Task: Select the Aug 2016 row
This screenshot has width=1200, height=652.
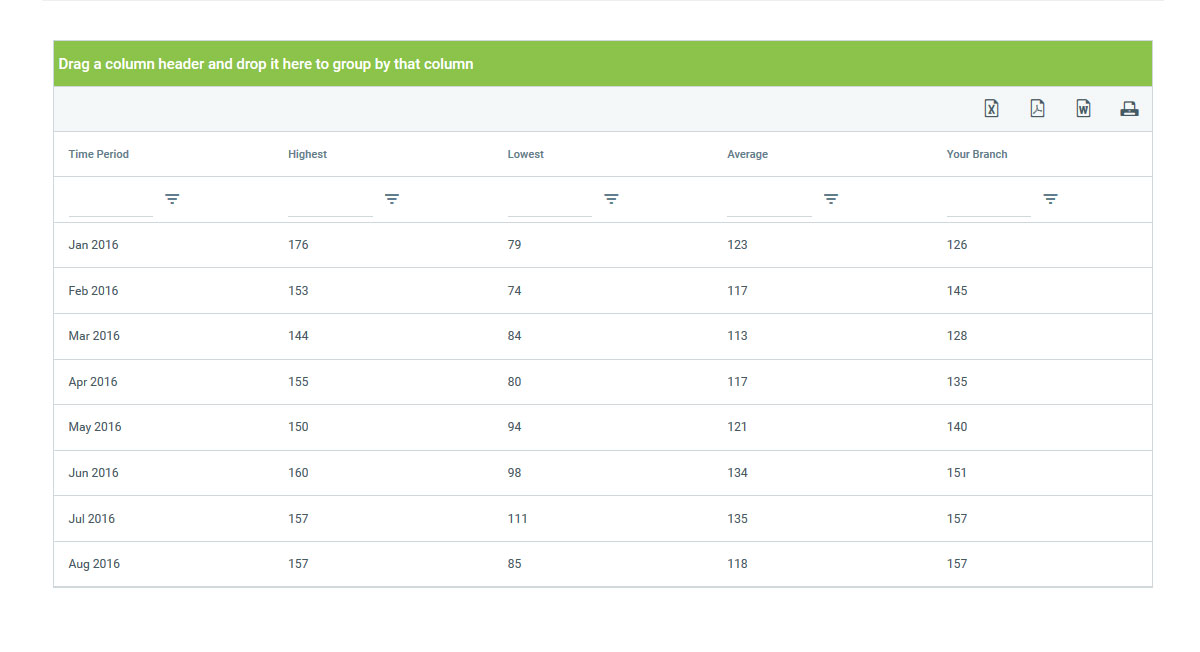Action: click(x=94, y=564)
